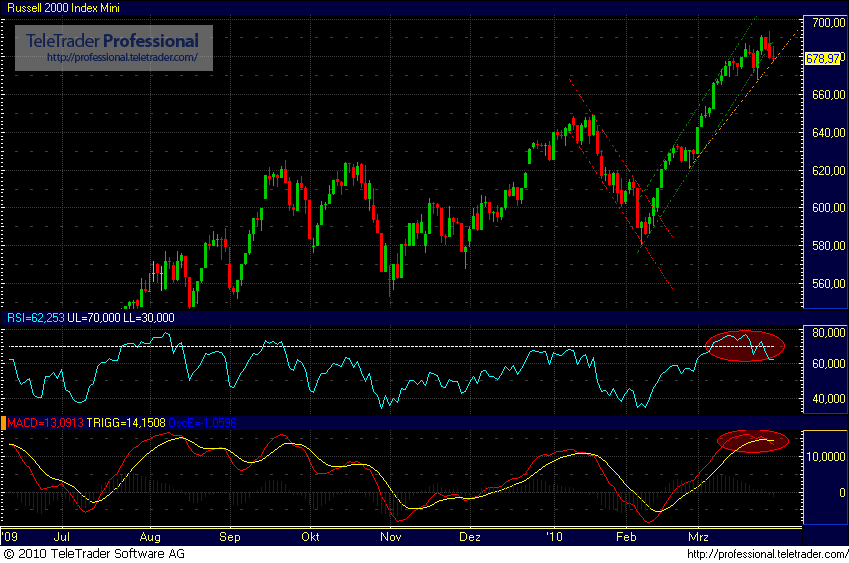Click the TRIGG=14,1508 trigger label
This screenshot has height=563, width=849.
[x=126, y=423]
